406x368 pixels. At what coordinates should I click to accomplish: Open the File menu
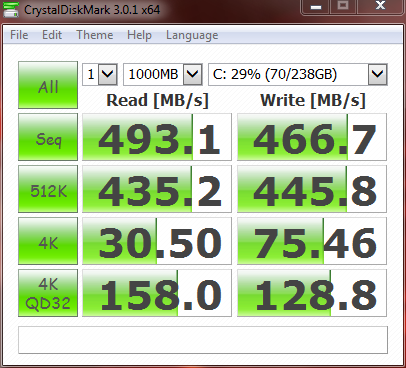pyautogui.click(x=19, y=35)
